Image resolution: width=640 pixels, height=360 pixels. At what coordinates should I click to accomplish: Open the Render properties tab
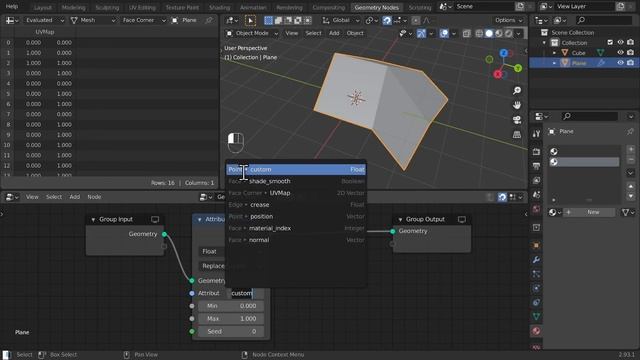tap(536, 152)
